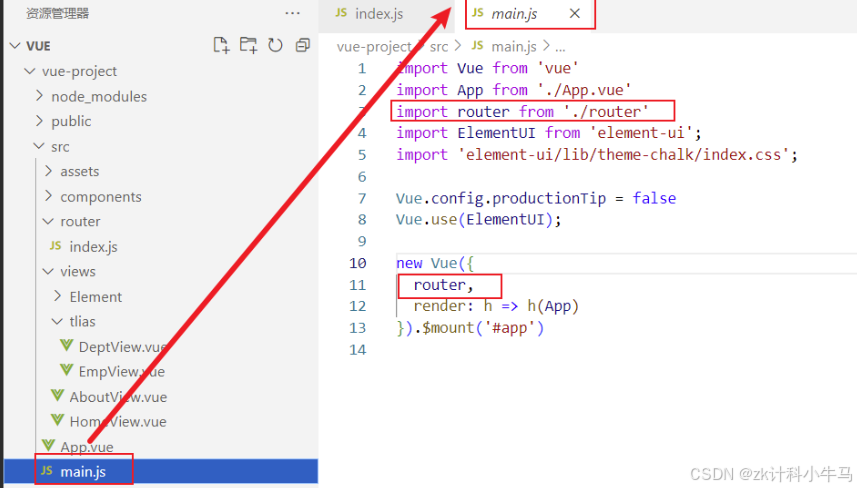857x489 pixels.
Task: Collapse all folders in explorer
Action: point(302,45)
